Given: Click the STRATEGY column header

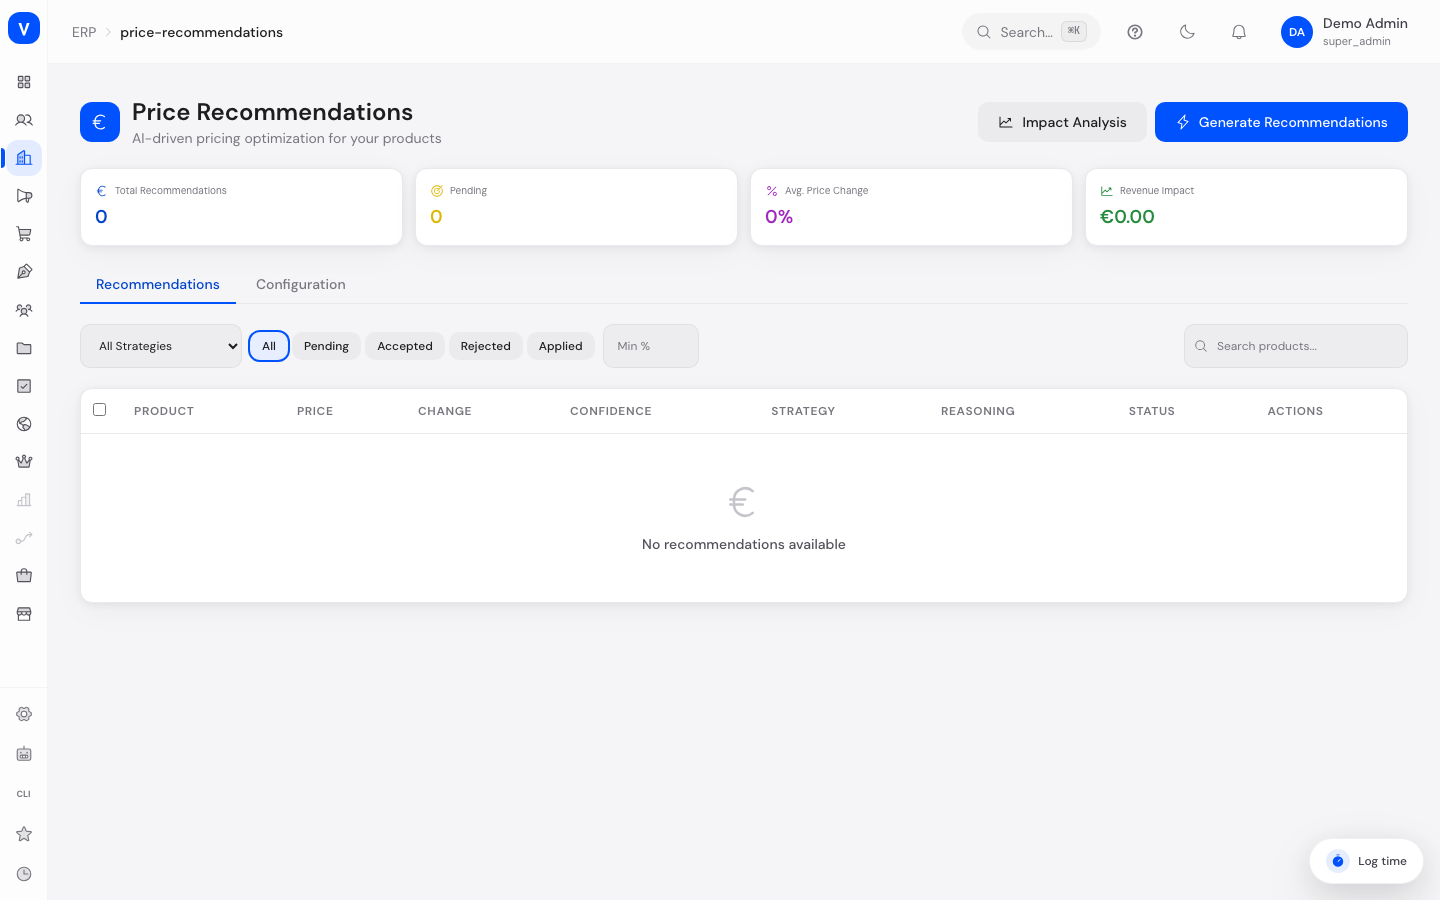Looking at the screenshot, I should point(803,411).
